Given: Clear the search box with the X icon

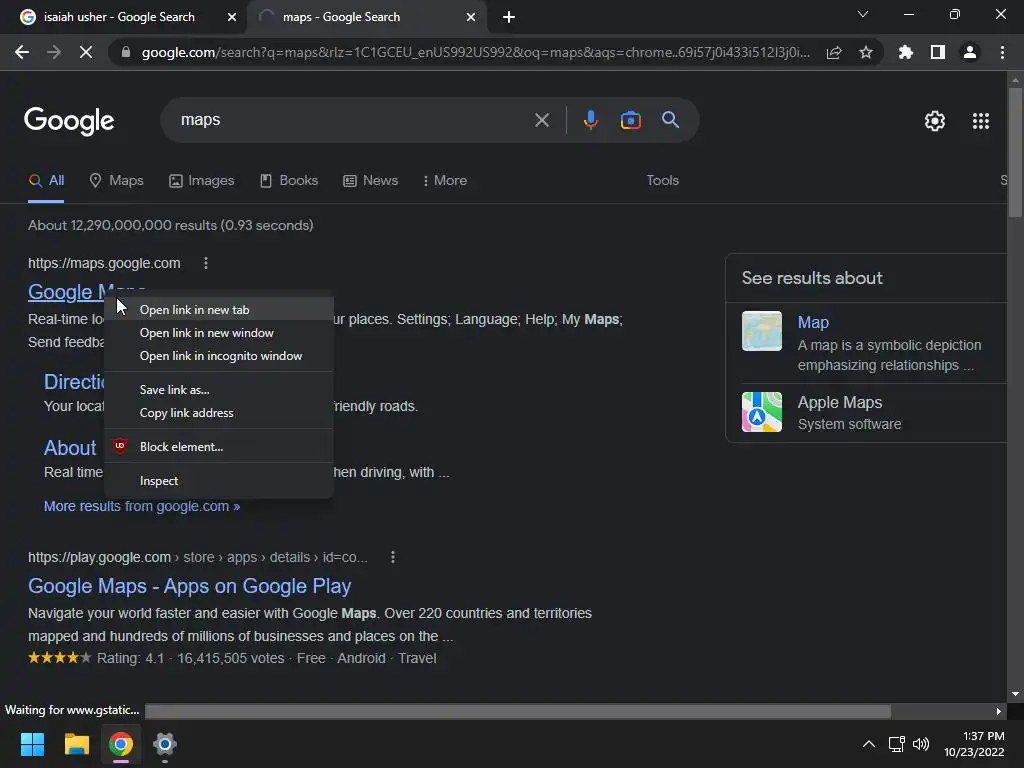Looking at the screenshot, I should pyautogui.click(x=541, y=120).
